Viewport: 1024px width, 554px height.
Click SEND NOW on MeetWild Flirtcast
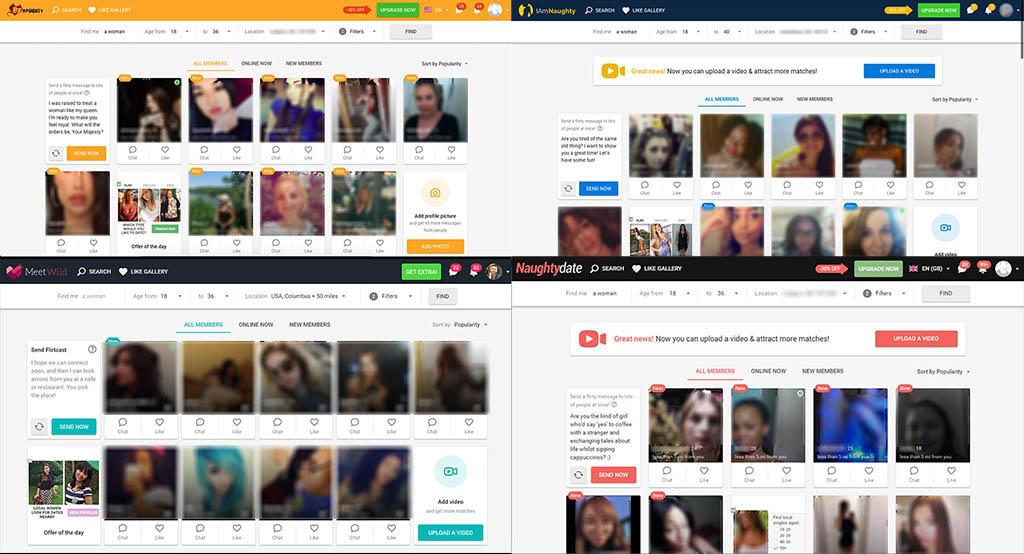(x=74, y=427)
